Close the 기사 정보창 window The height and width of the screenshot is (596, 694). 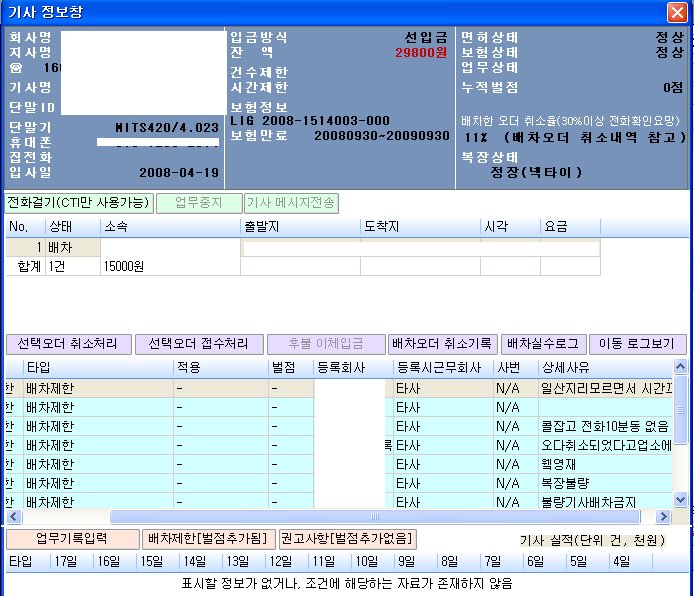[x=676, y=12]
